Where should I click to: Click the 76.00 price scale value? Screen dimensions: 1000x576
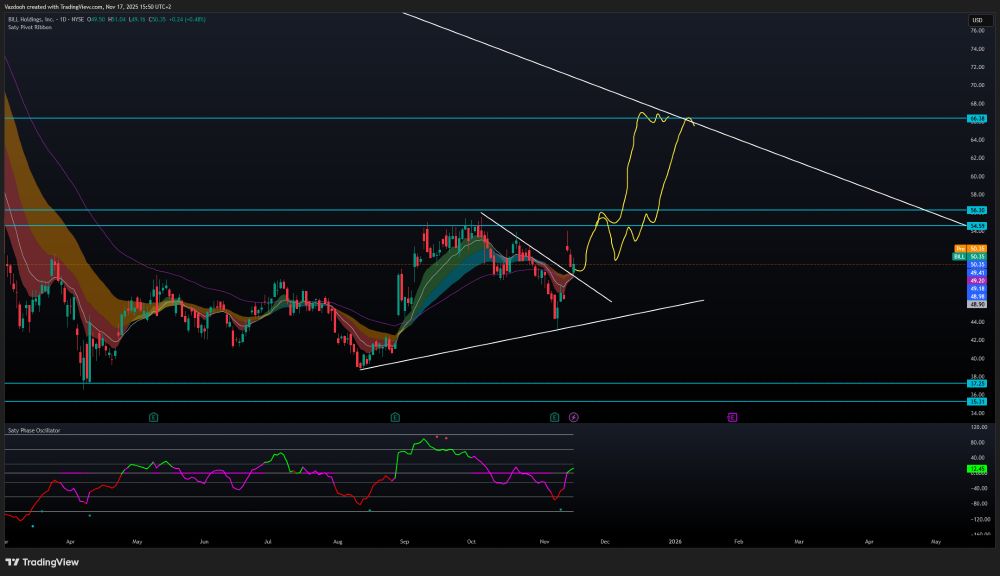coord(977,31)
